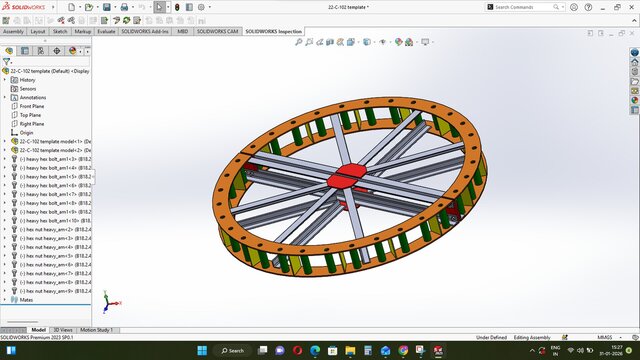Click the Save disk icon
Viewport: 640px width, 360px height.
[107, 7]
